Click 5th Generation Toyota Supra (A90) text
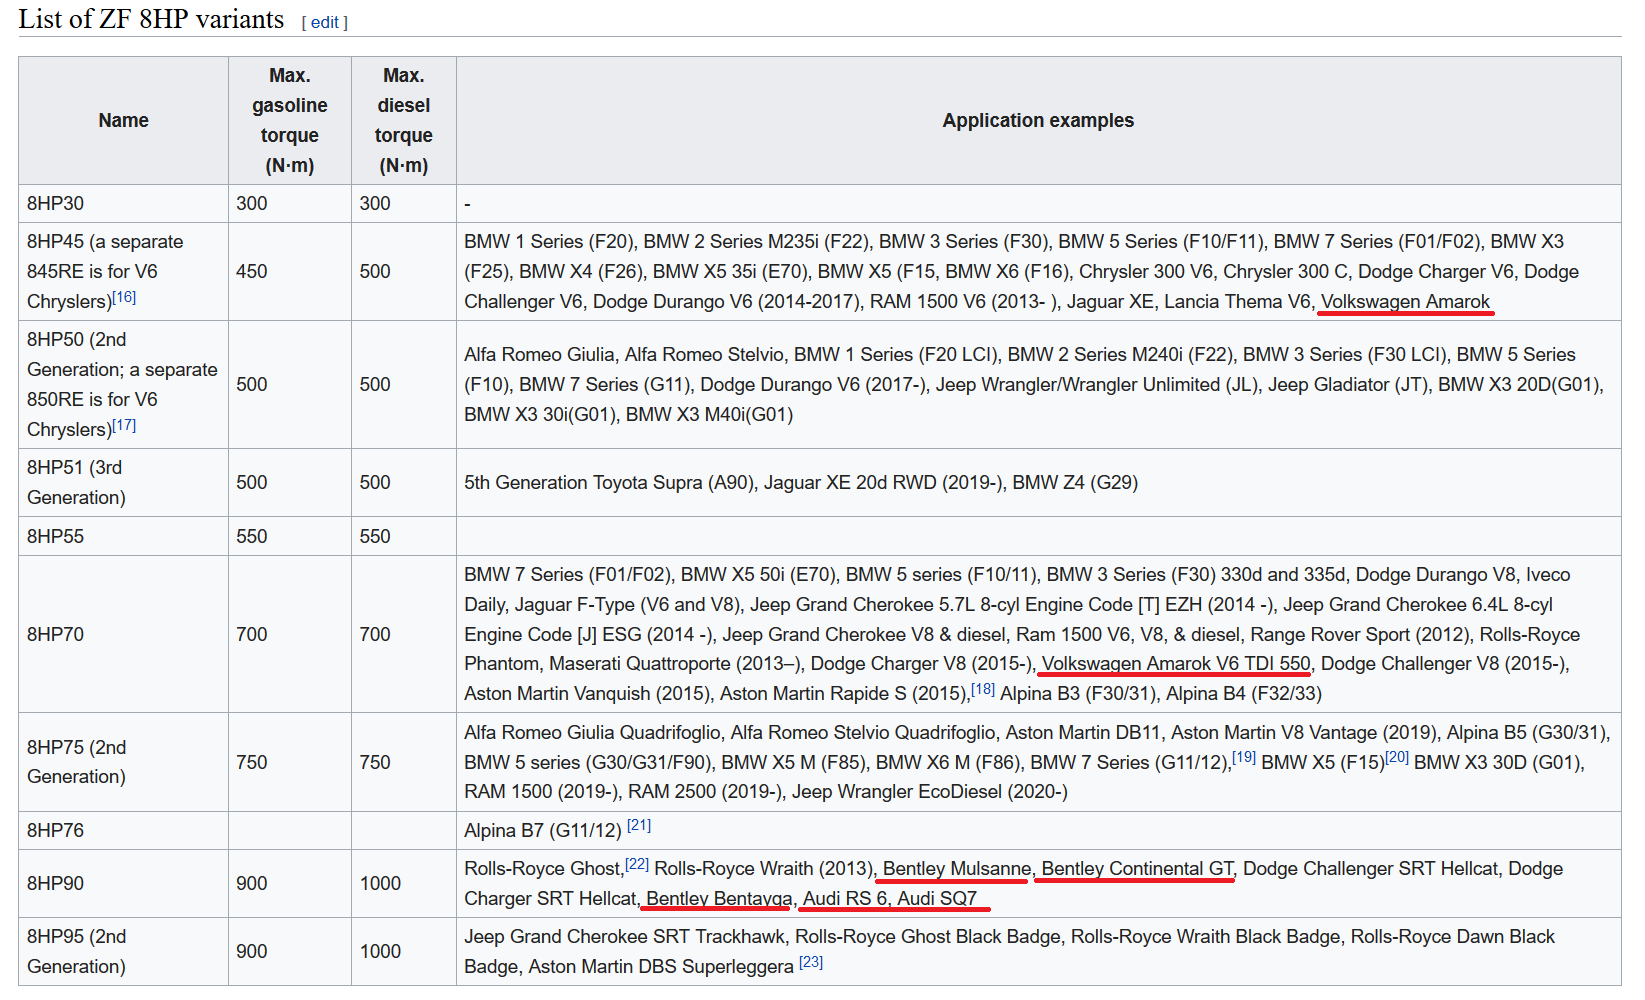Image resolution: width=1645 pixels, height=1000 pixels. [x=609, y=482]
